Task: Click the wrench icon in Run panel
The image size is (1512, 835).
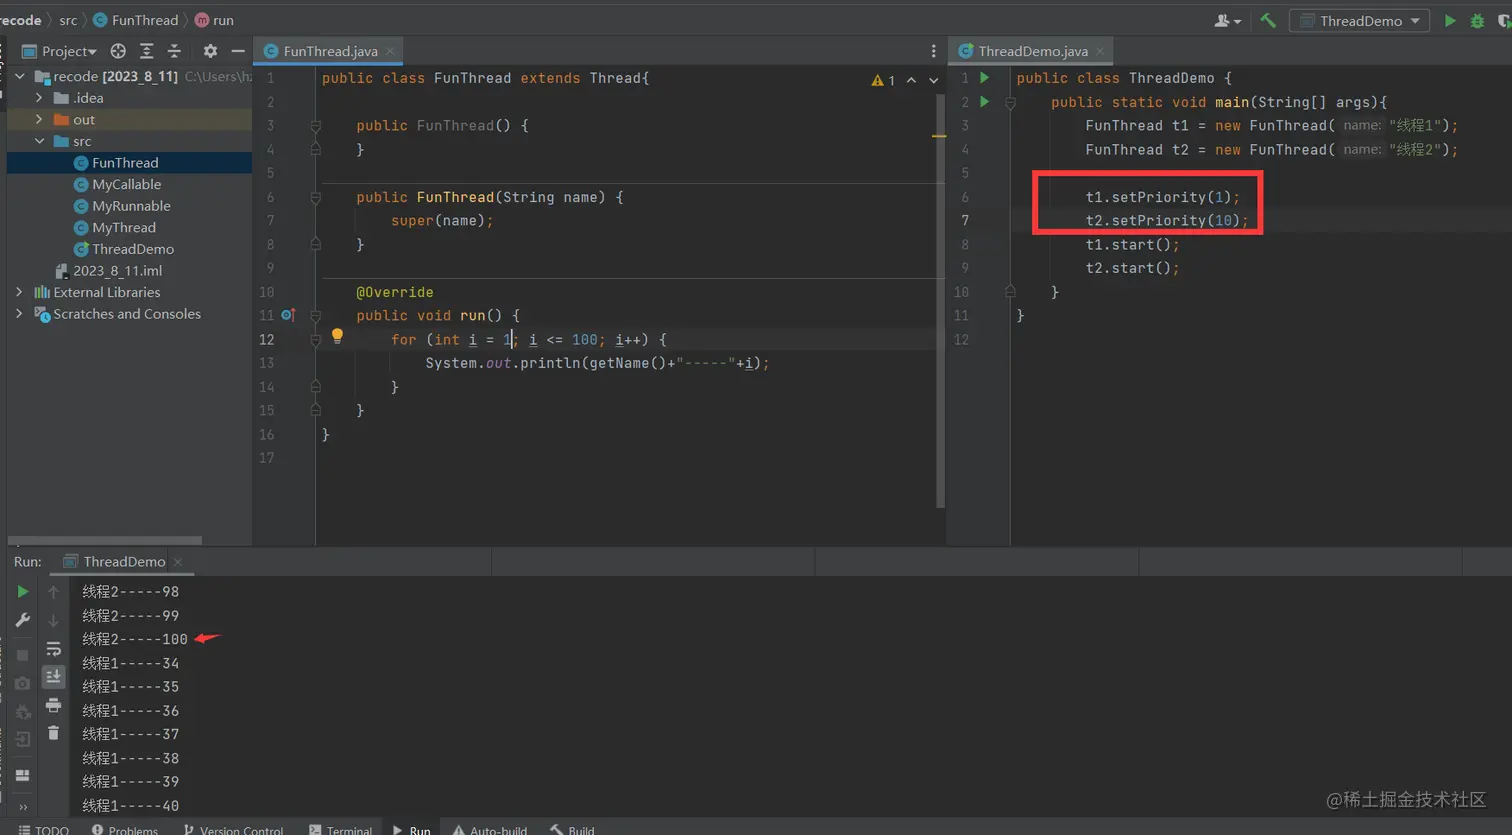Action: point(22,620)
